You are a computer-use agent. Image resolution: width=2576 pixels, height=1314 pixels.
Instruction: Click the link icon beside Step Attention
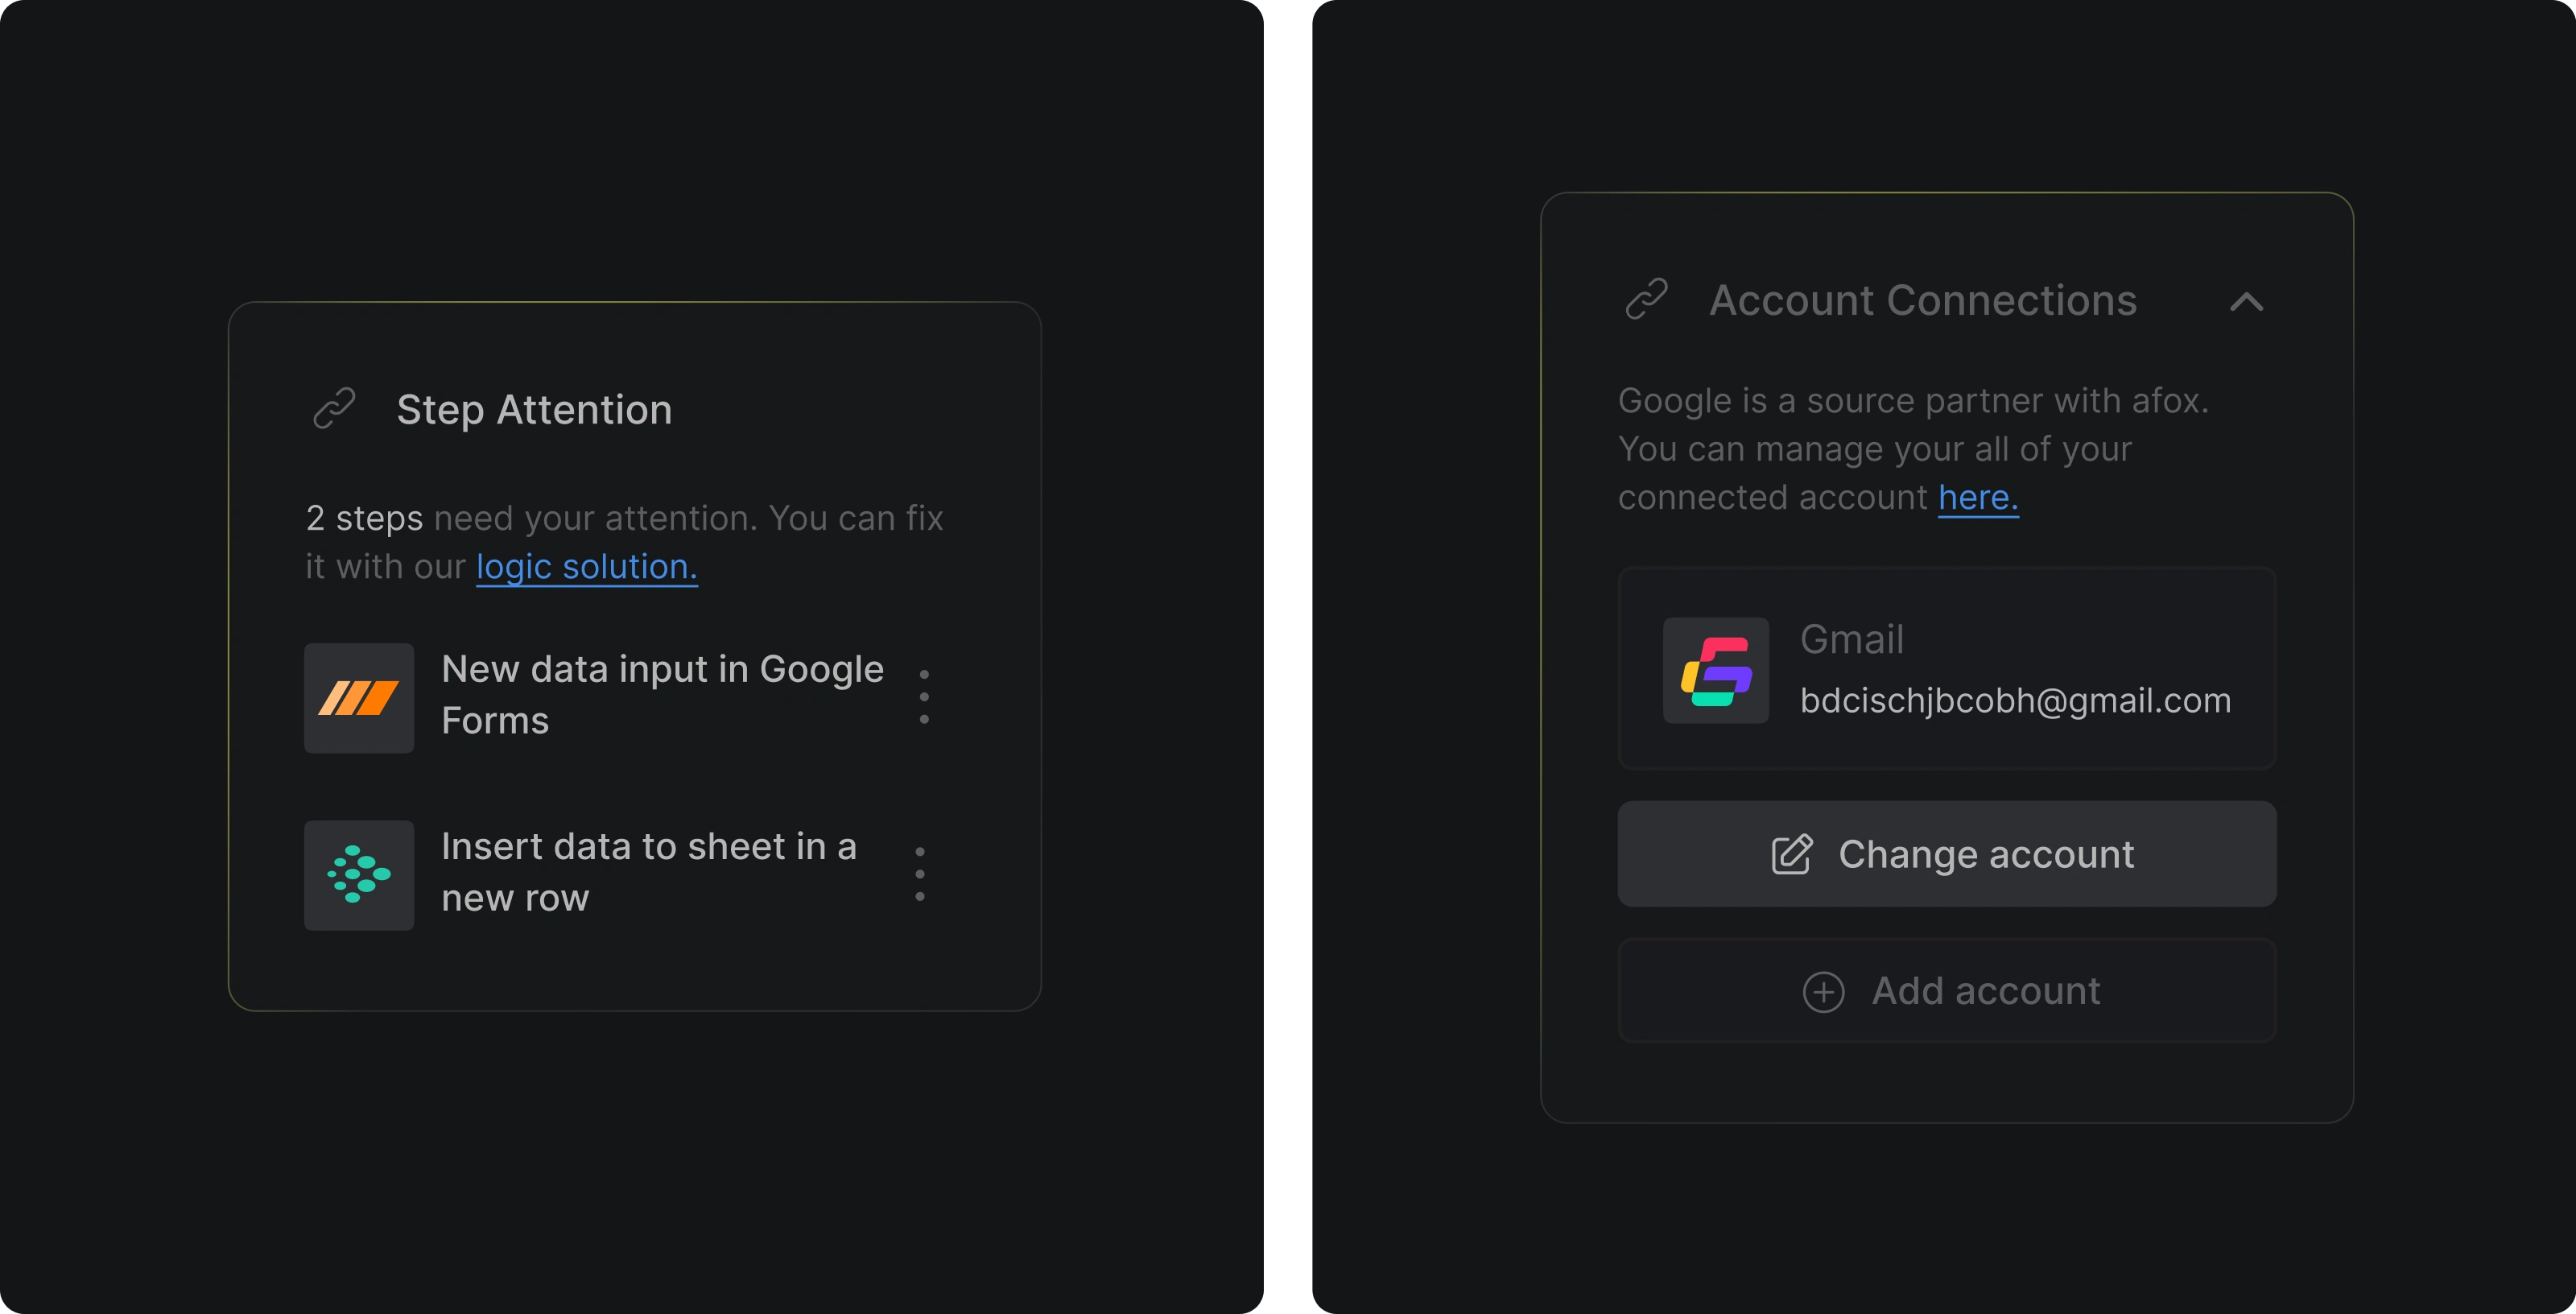[x=334, y=408]
